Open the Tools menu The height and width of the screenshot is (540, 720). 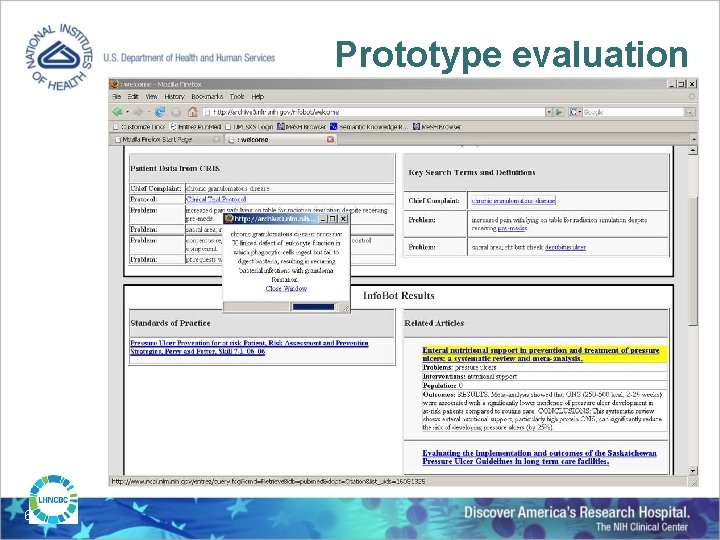[237, 96]
